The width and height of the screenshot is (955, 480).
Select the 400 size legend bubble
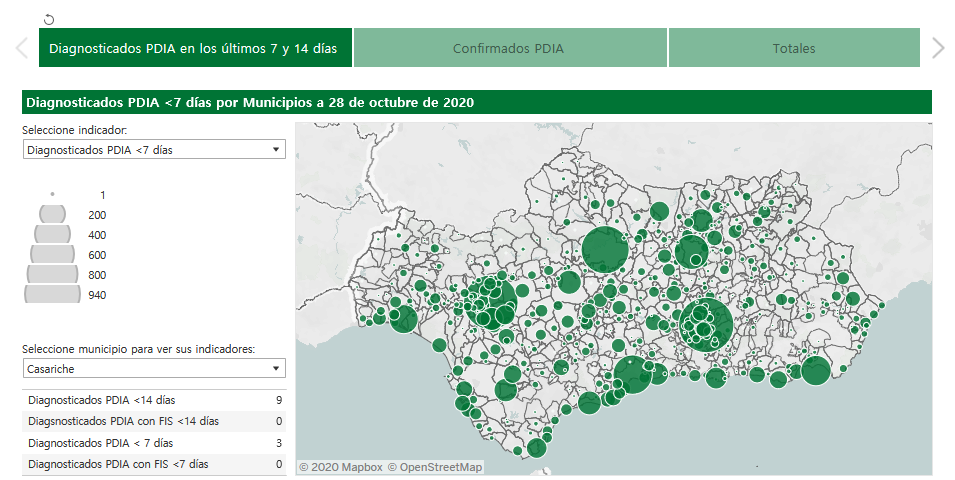[52, 234]
